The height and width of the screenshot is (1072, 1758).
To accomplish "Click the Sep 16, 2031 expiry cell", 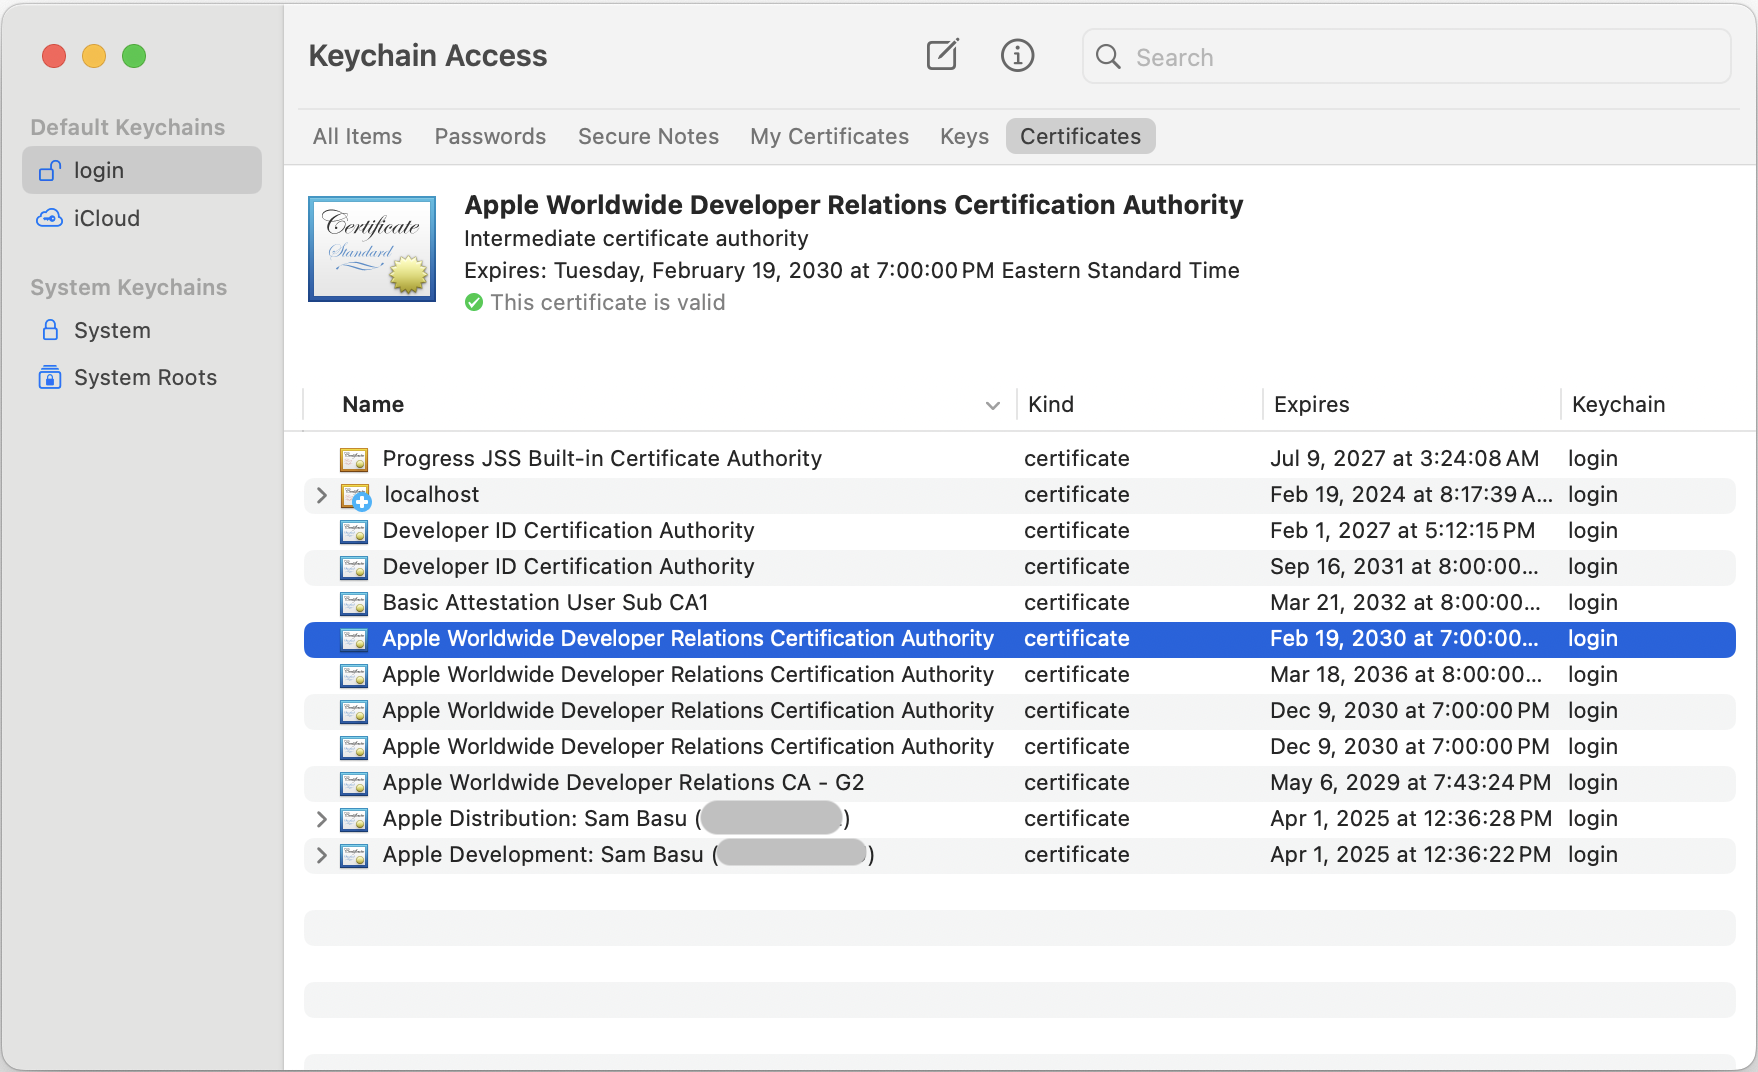I will pos(1405,566).
